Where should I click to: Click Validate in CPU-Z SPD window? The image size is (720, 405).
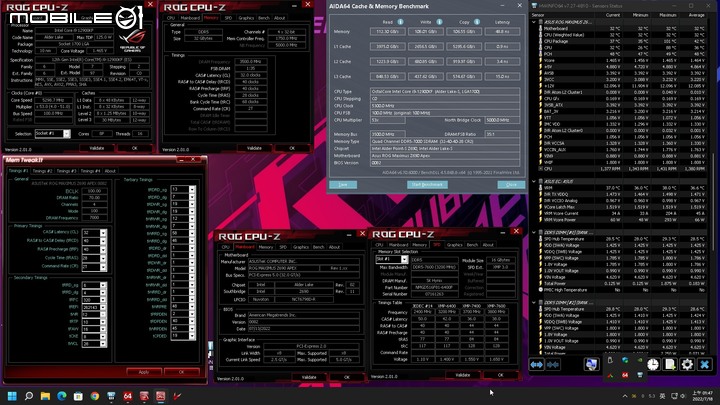(462, 375)
